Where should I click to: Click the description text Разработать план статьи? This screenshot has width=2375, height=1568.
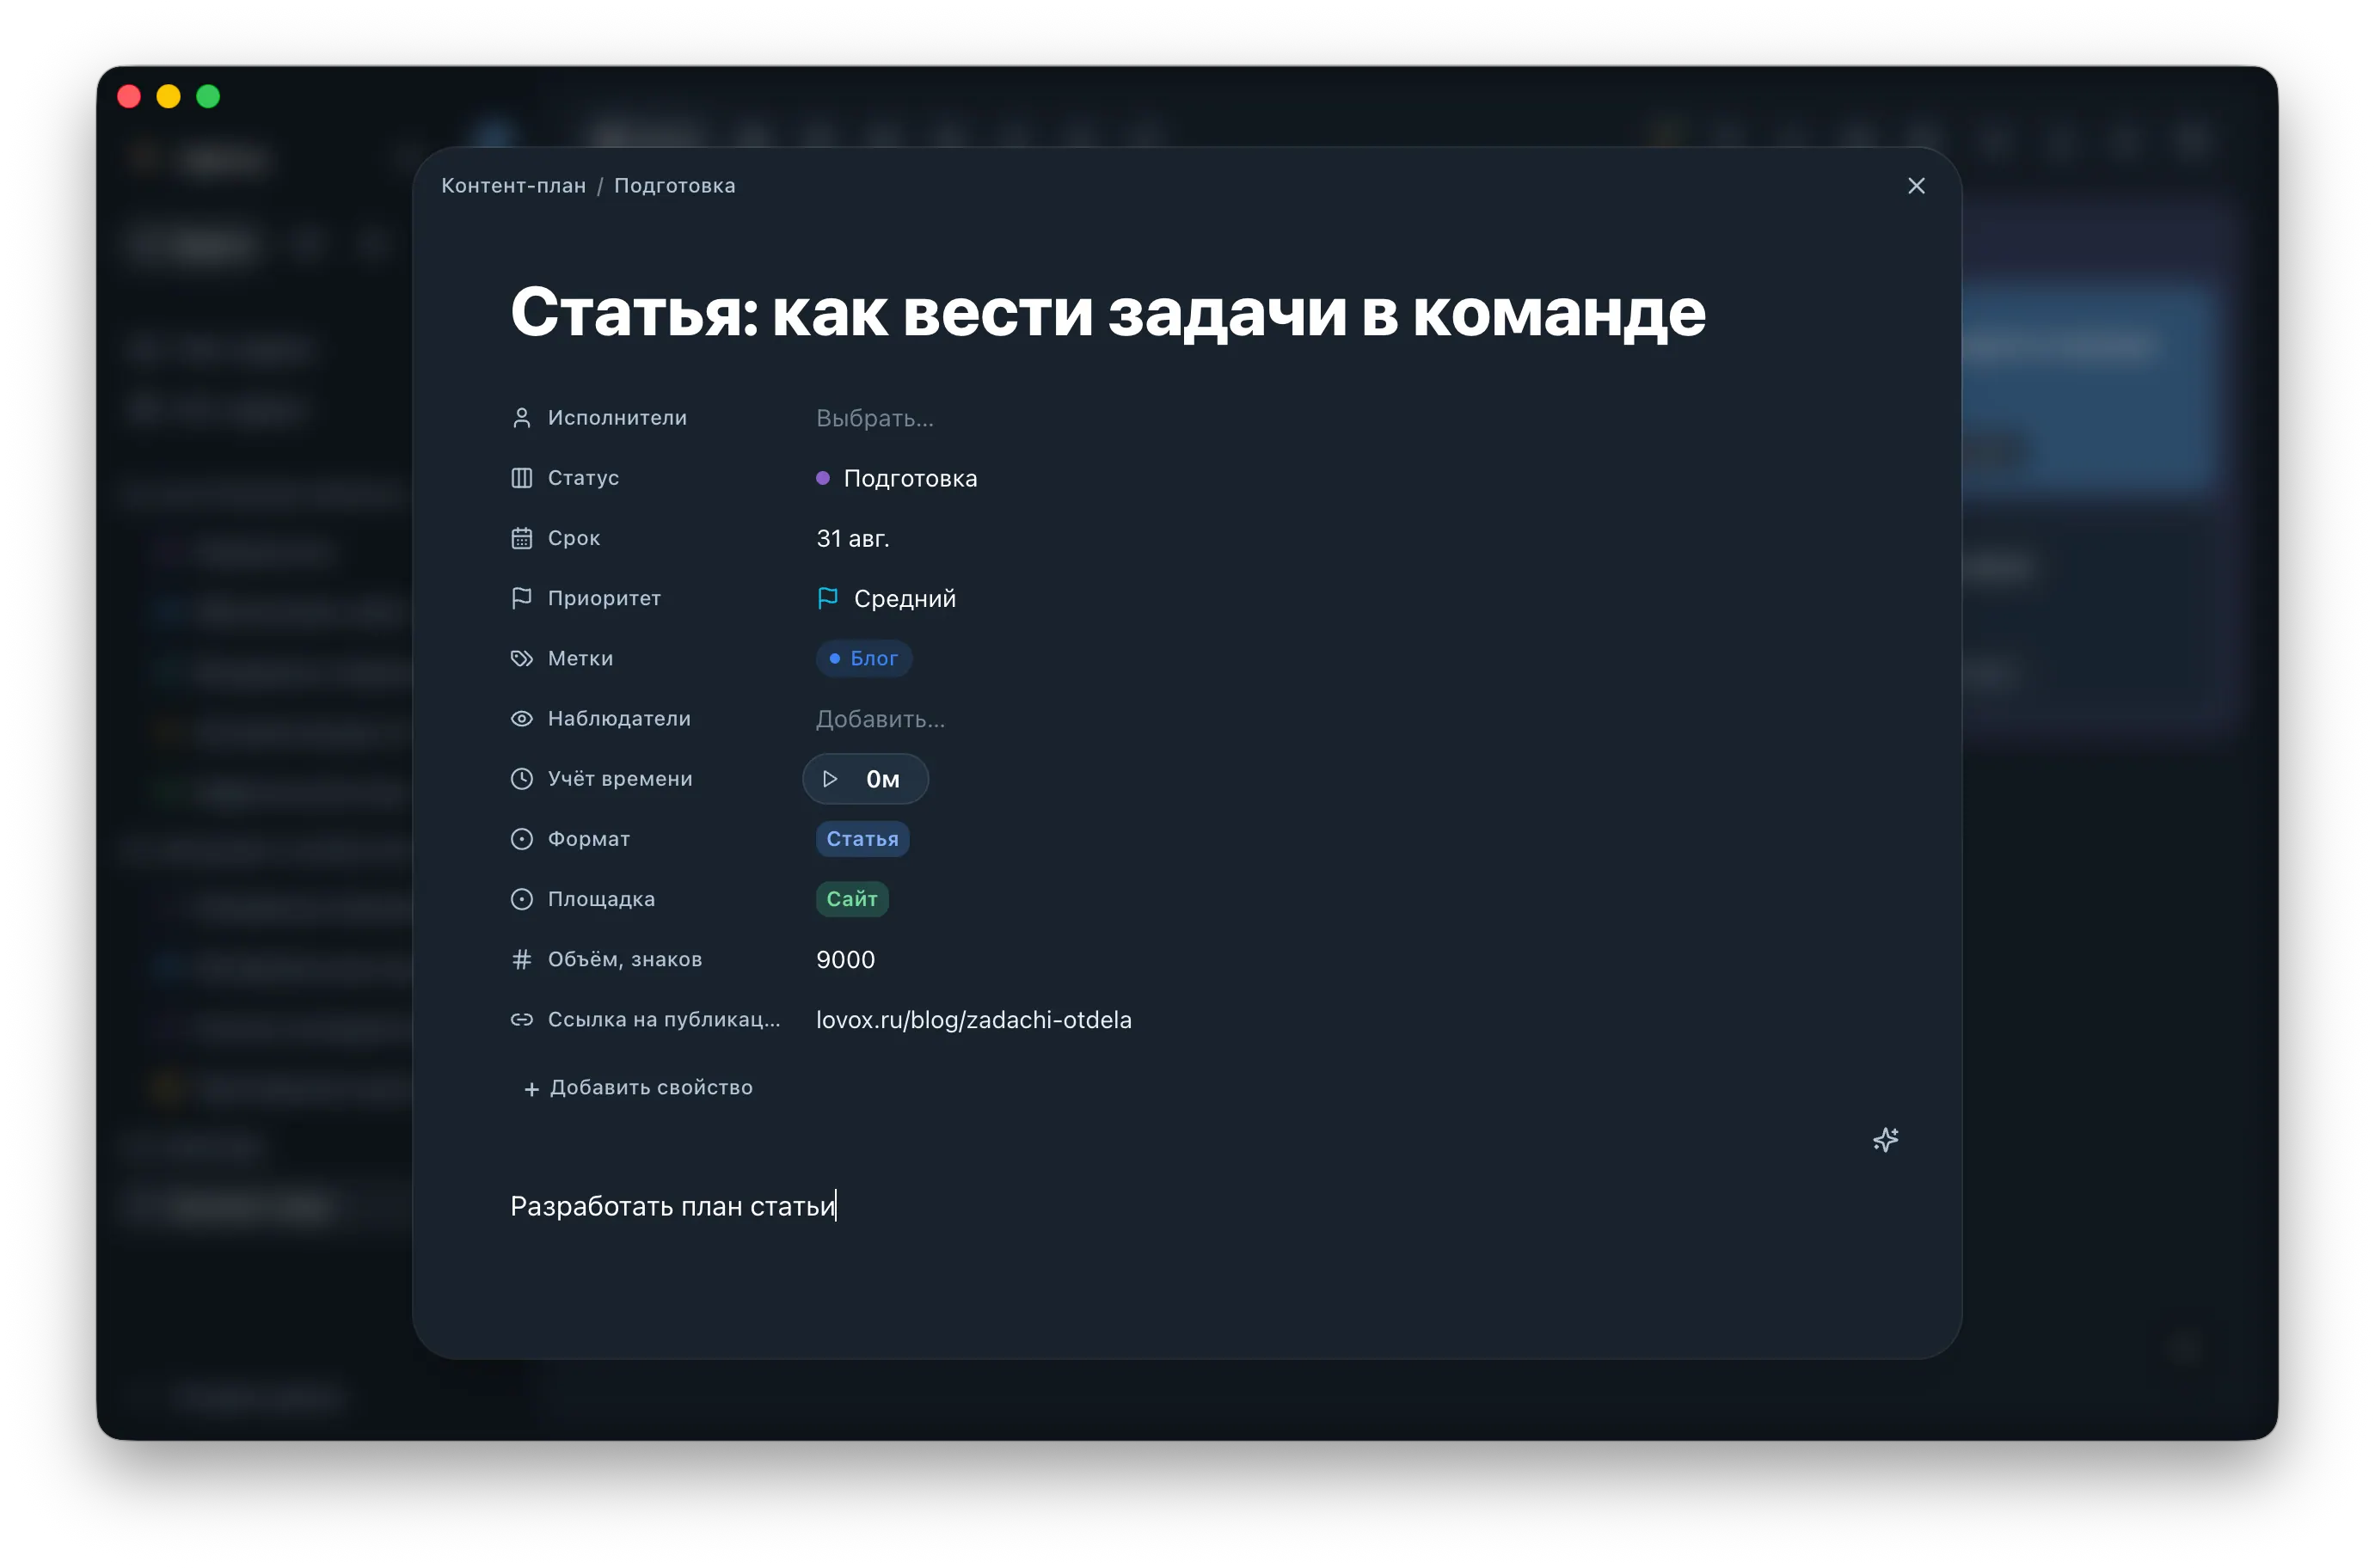click(672, 1206)
